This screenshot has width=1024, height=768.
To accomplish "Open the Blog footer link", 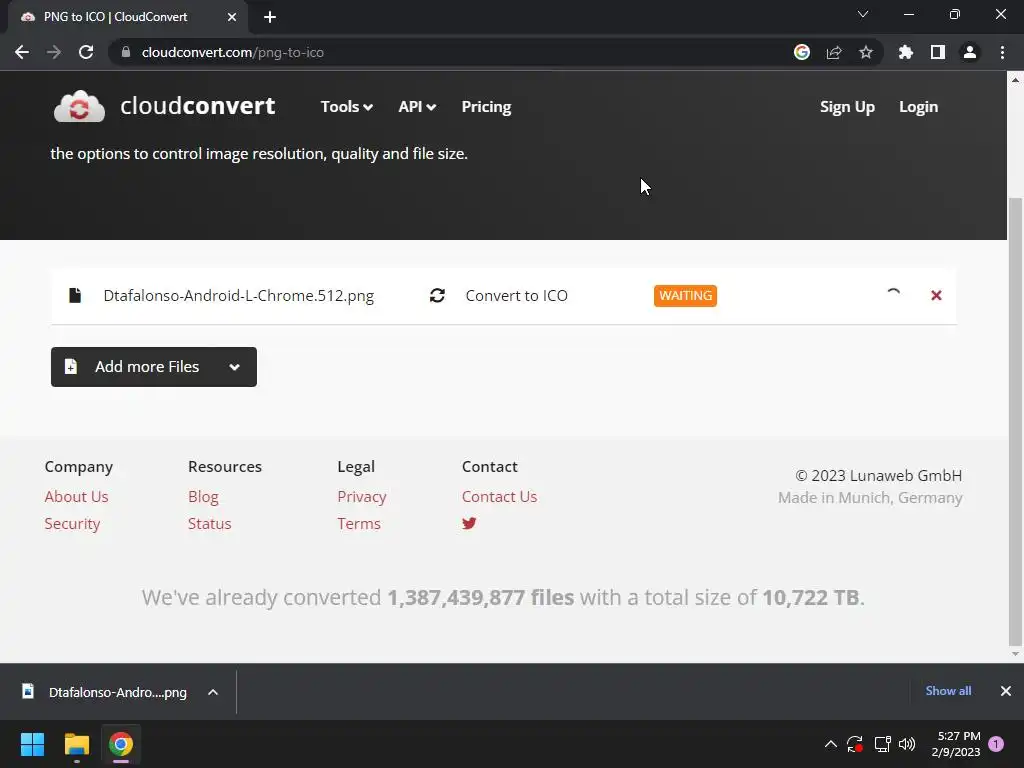I will tap(203, 496).
